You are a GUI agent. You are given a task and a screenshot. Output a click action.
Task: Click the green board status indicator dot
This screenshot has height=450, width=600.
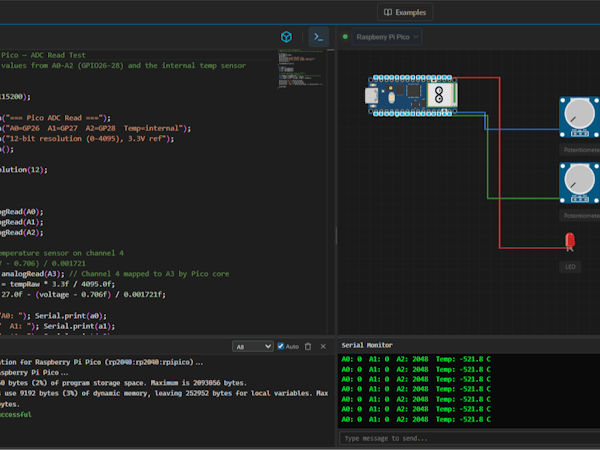346,37
